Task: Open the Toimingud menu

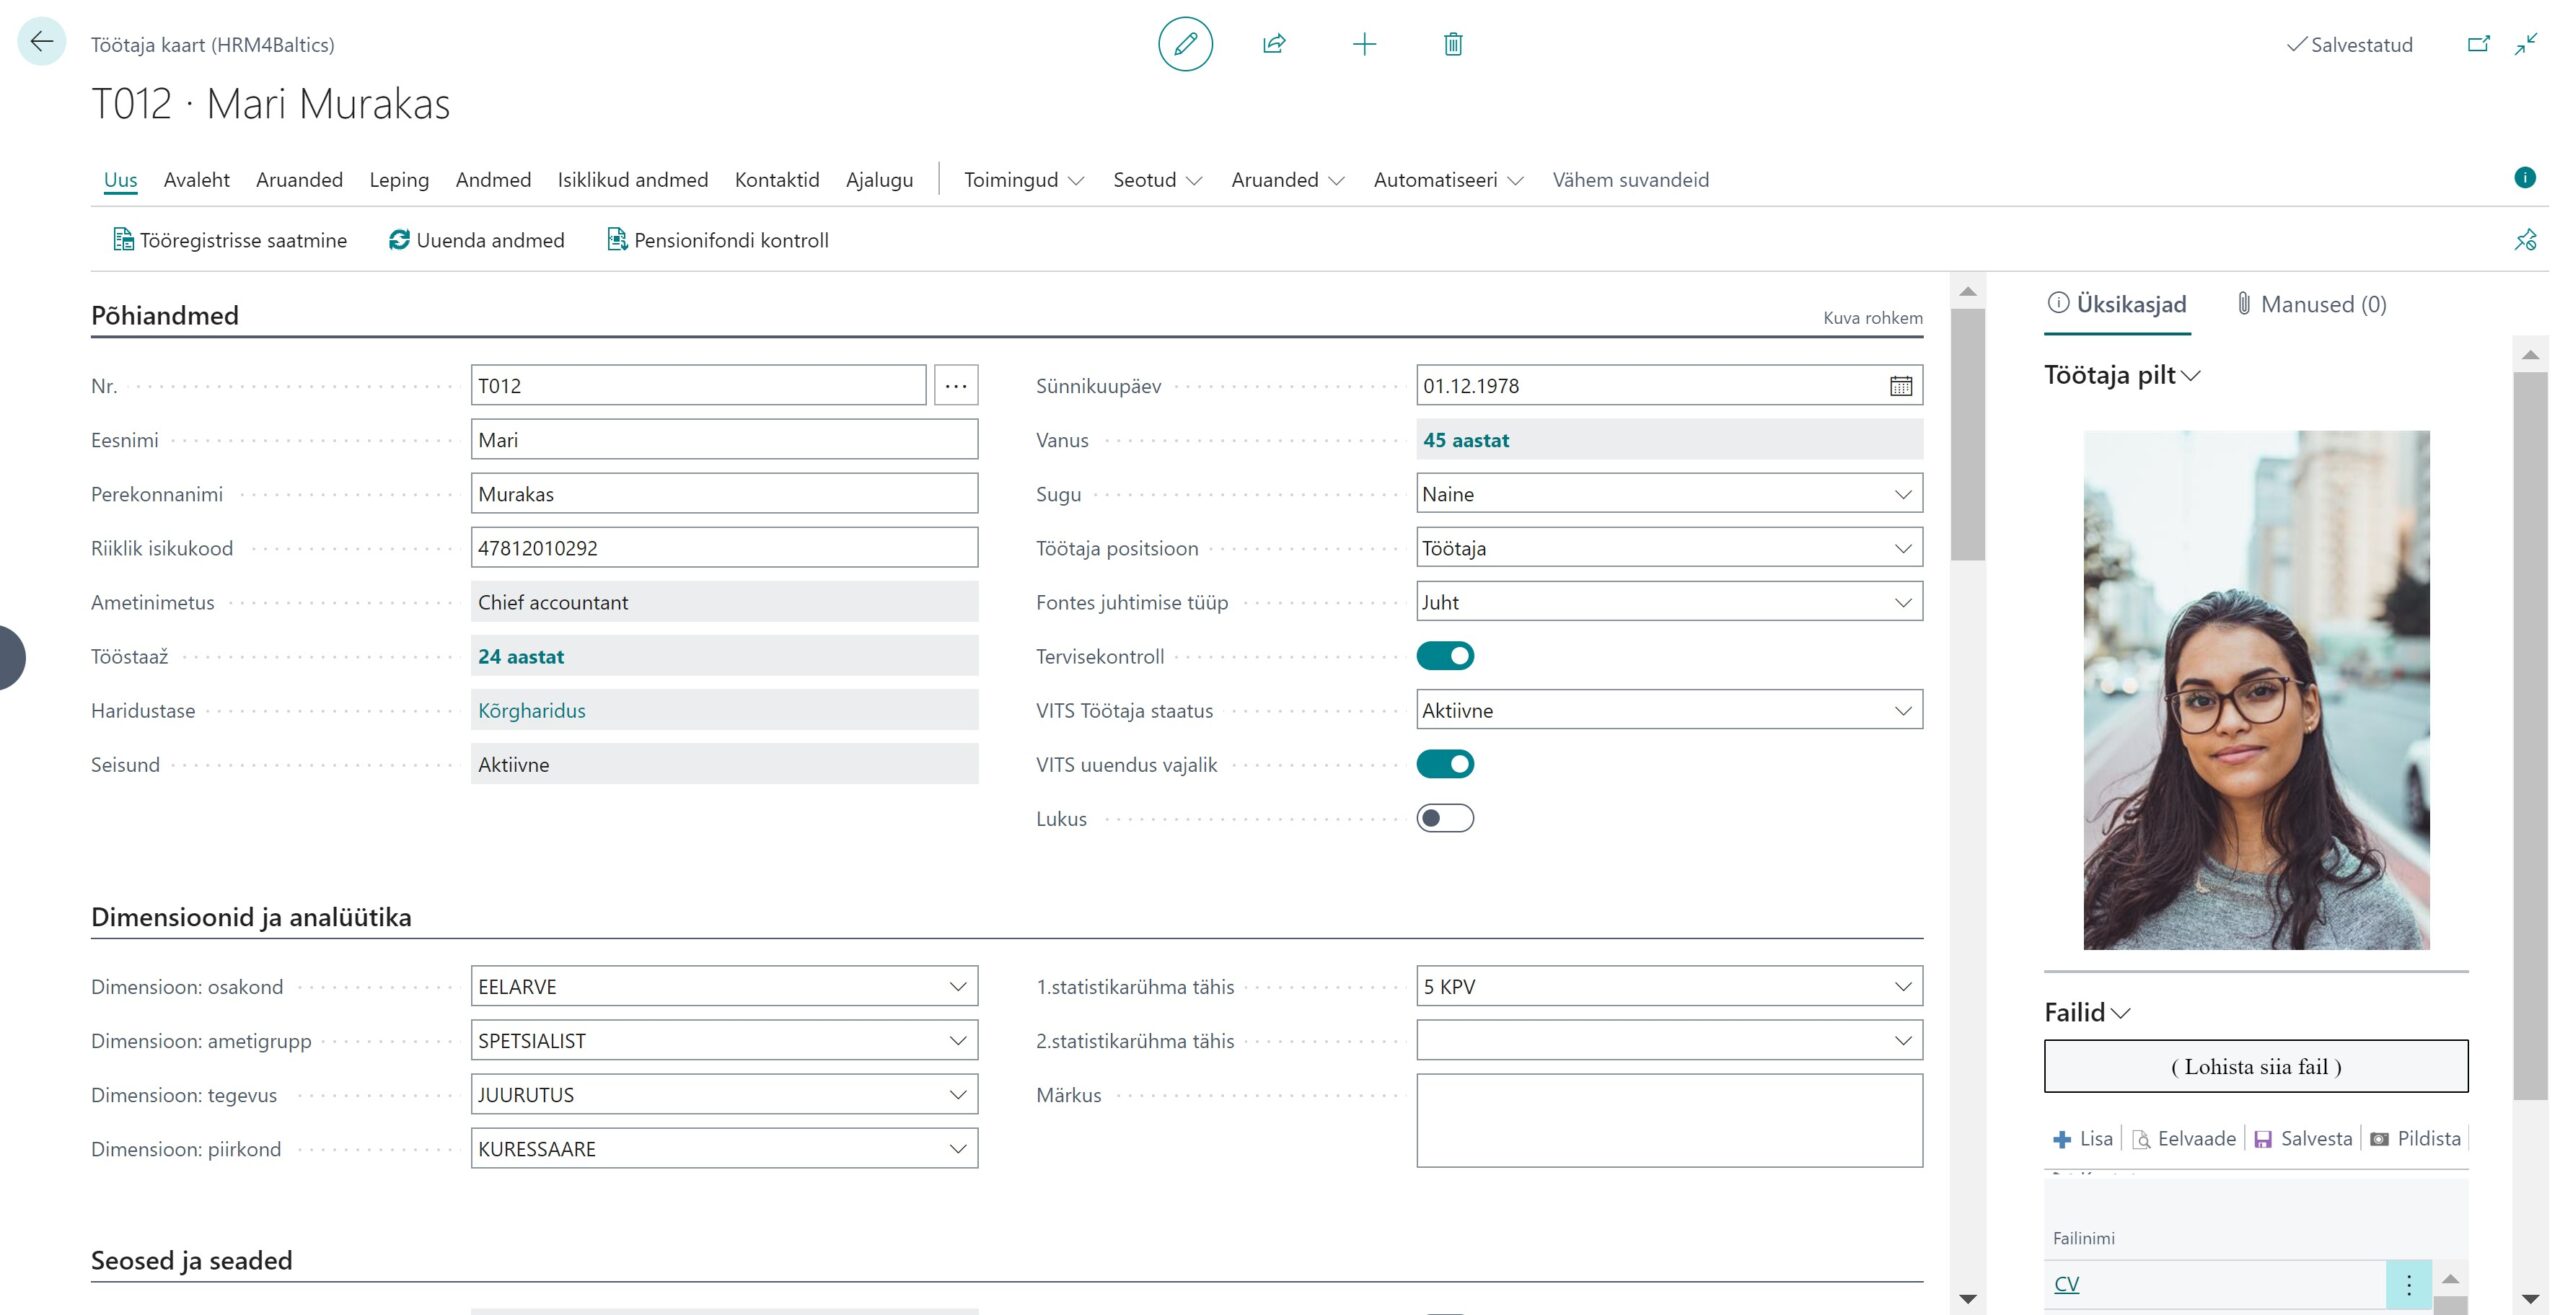Action: click(x=1022, y=180)
